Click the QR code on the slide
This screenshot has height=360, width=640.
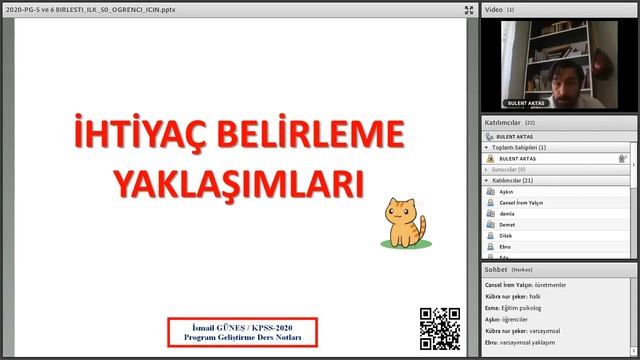click(440, 329)
